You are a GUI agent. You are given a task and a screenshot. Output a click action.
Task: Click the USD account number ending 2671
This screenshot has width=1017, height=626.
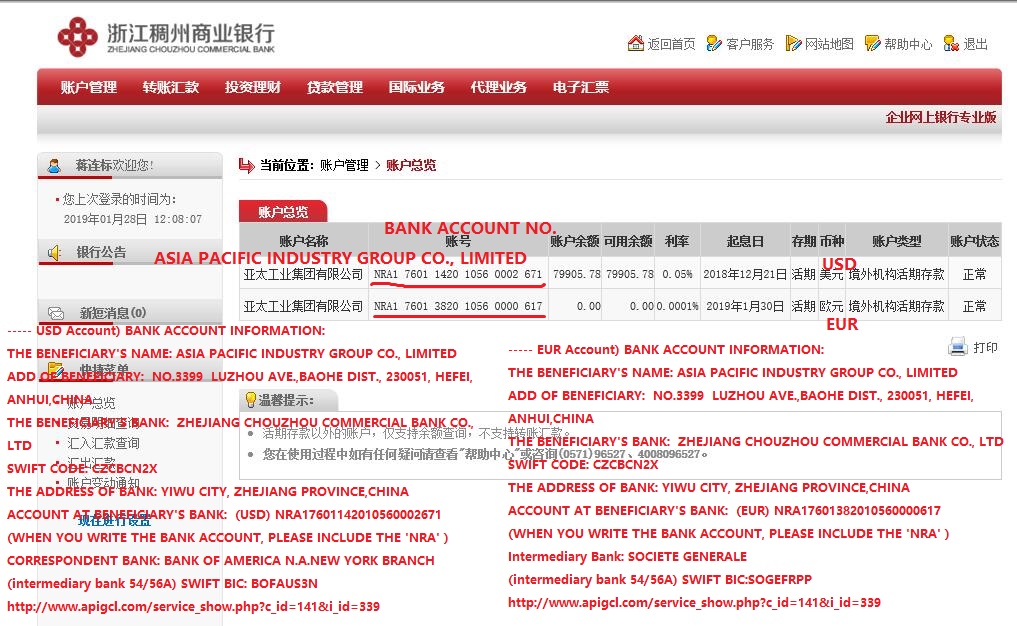coord(458,274)
